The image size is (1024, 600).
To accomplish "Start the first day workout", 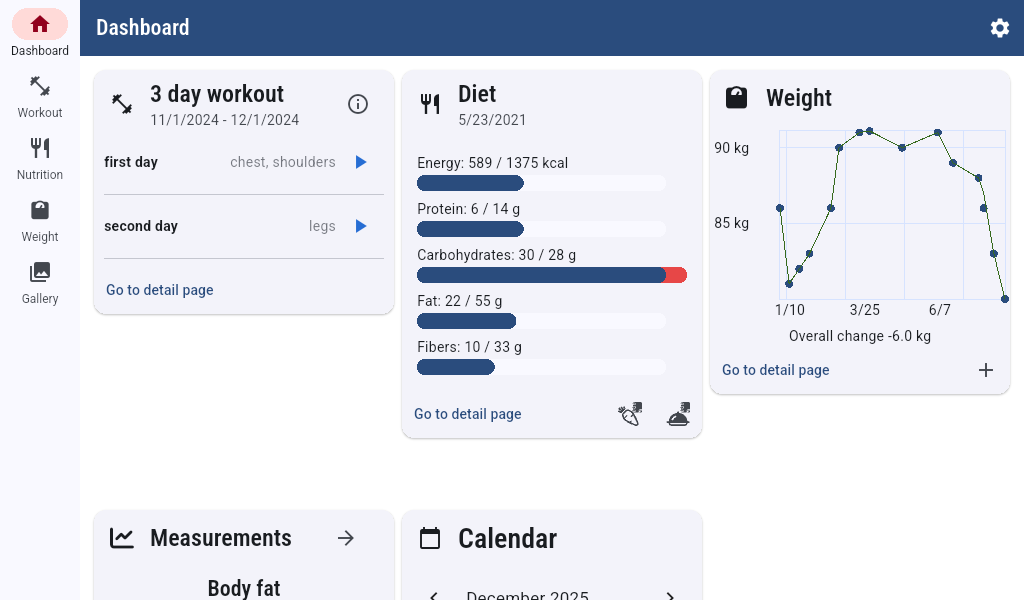I will pos(361,162).
